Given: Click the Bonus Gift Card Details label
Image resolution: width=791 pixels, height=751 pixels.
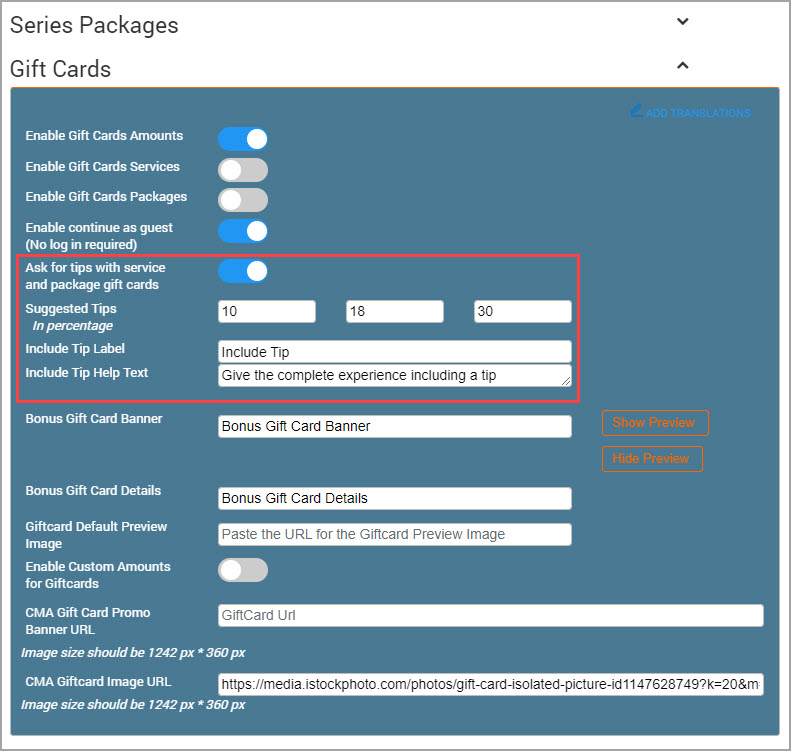Looking at the screenshot, I should pyautogui.click(x=93, y=491).
